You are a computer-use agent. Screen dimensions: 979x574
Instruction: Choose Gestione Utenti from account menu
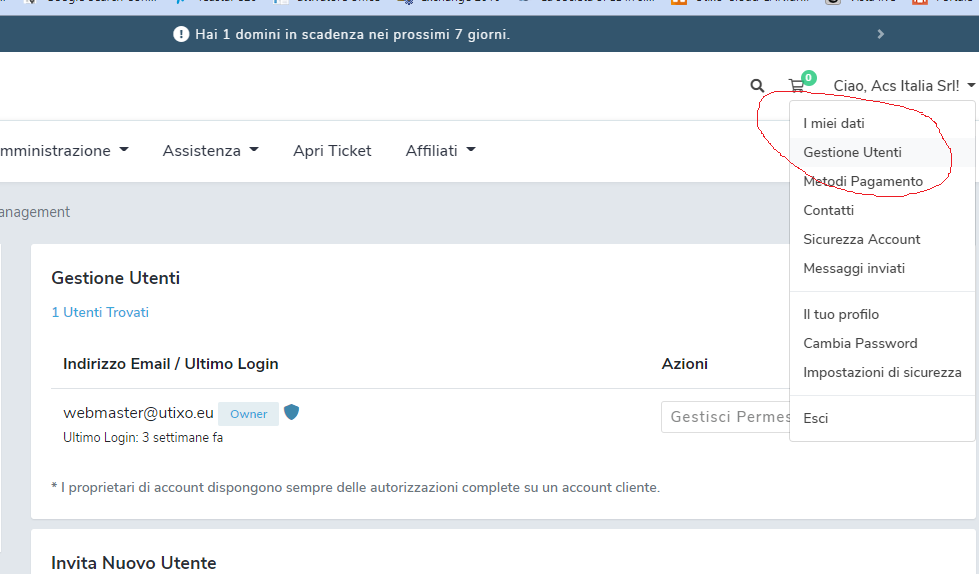[852, 153]
